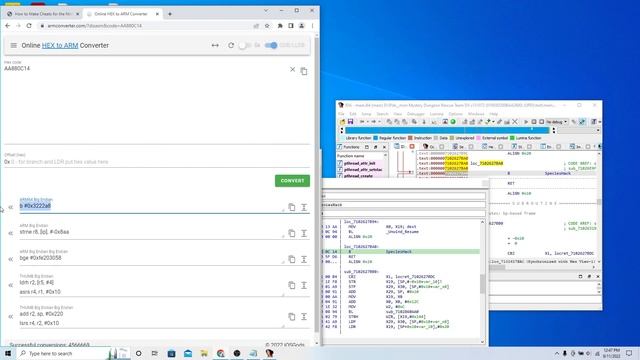Switch to the 'How to Make Cheats' browser tab
This screenshot has width=640, height=360.
[x=42, y=14]
